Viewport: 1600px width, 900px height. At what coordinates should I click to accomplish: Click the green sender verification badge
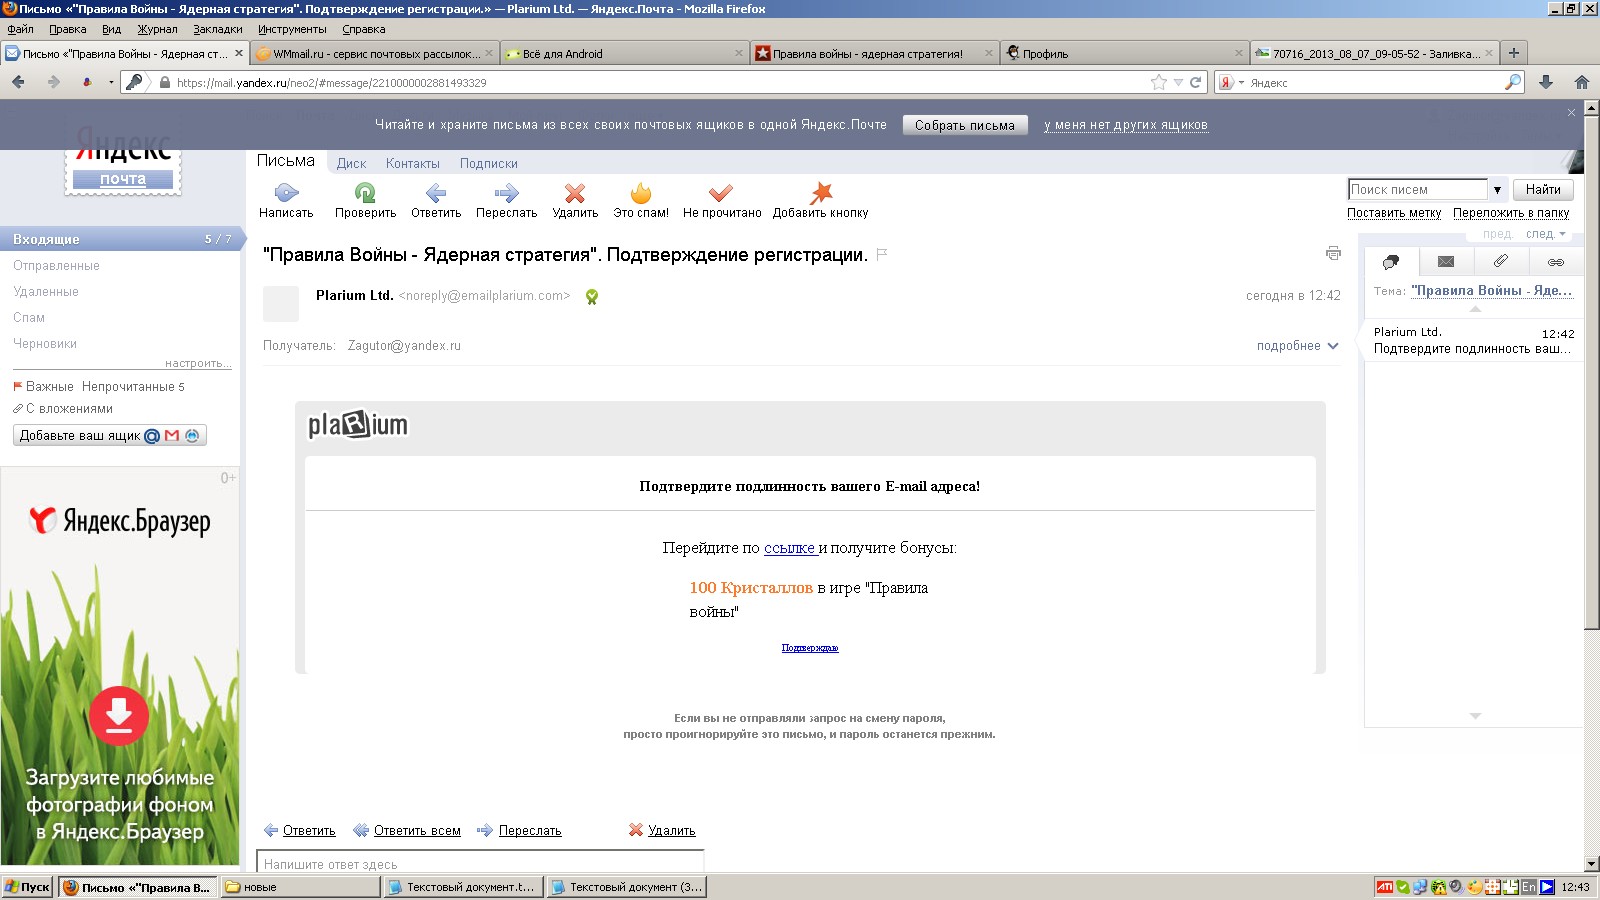pyautogui.click(x=592, y=296)
